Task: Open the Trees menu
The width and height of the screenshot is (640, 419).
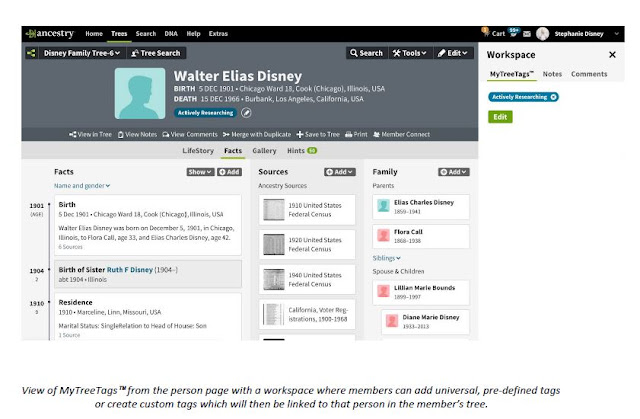Action: click(119, 33)
